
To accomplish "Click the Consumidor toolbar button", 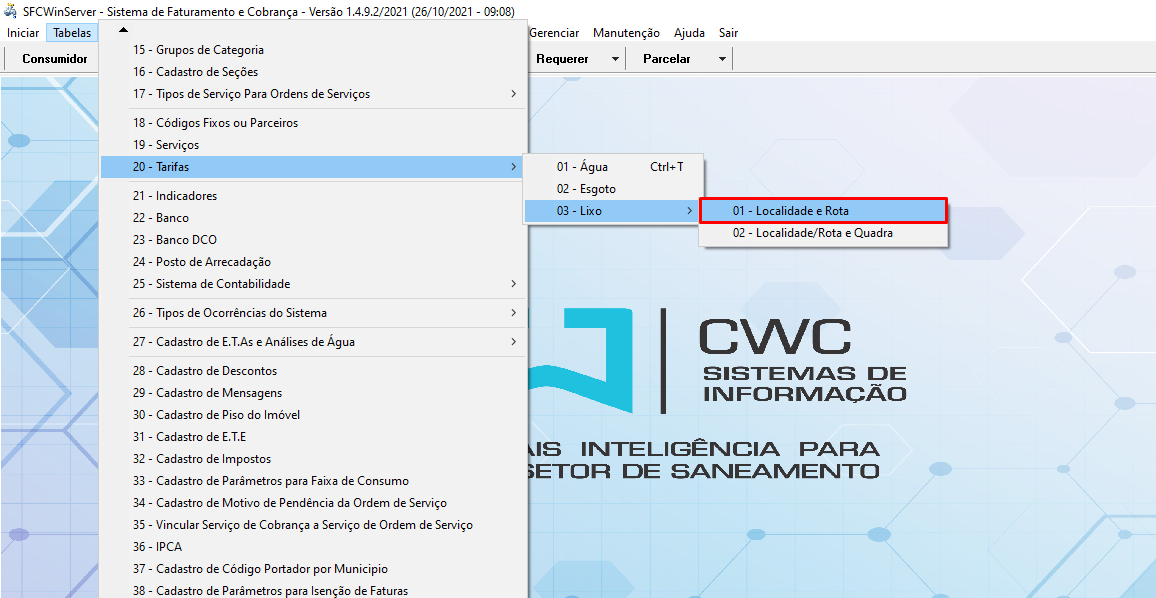I will (x=55, y=59).
